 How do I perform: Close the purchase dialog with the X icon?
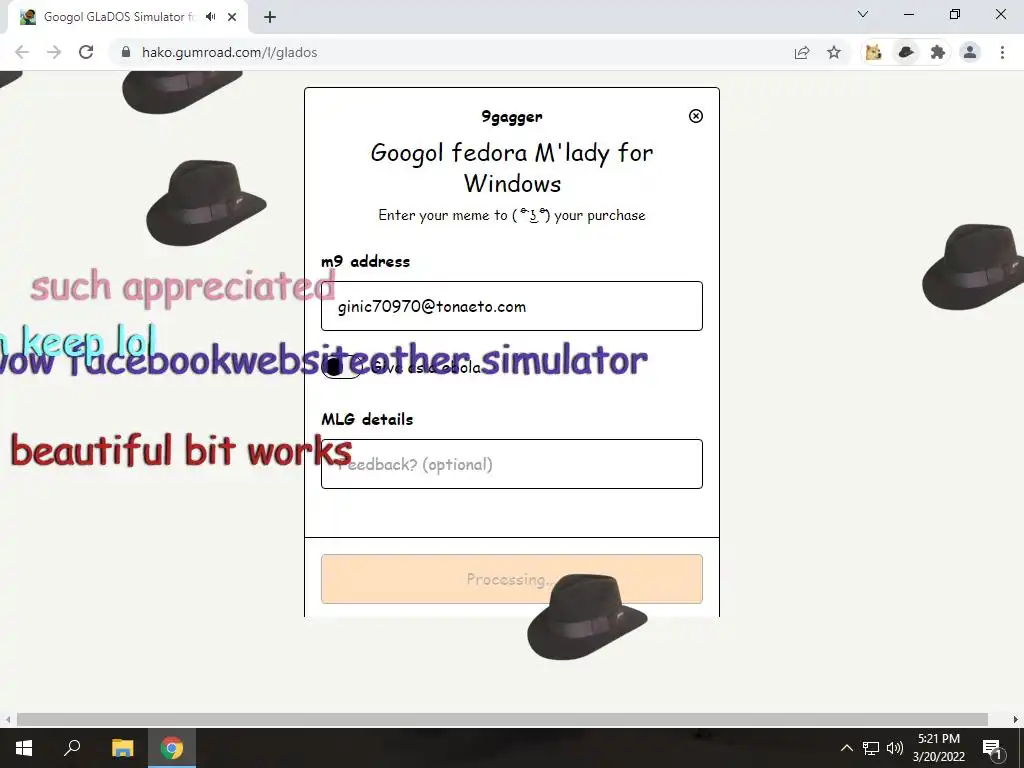click(x=696, y=116)
